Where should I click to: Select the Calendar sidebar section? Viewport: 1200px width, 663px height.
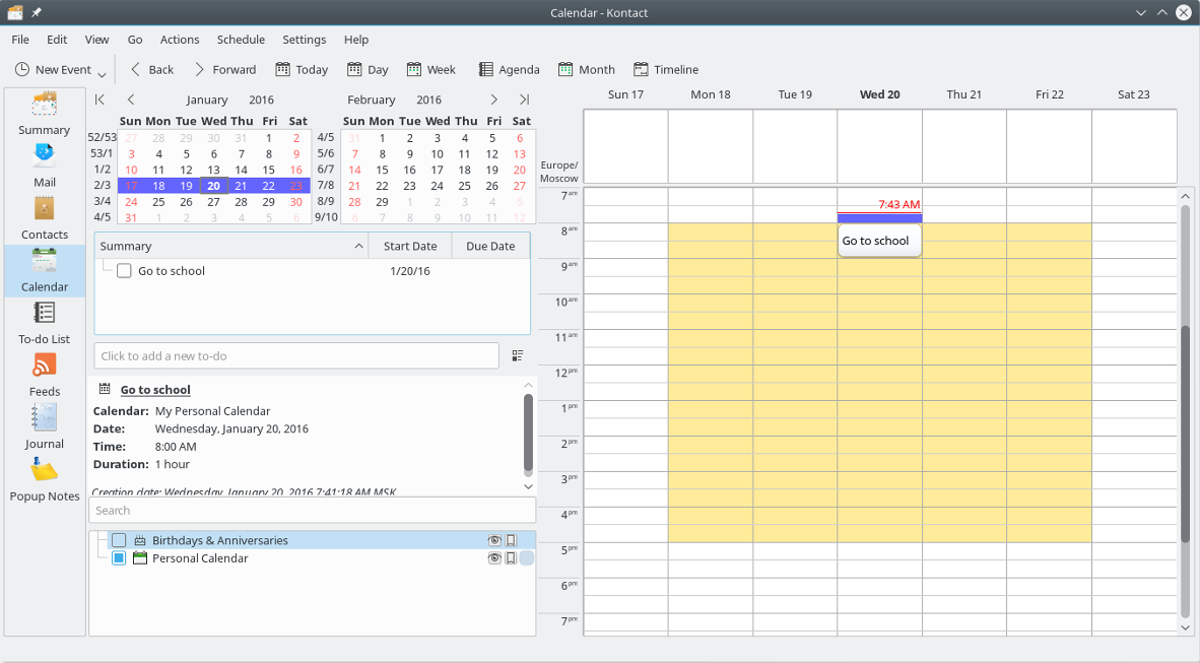44,271
